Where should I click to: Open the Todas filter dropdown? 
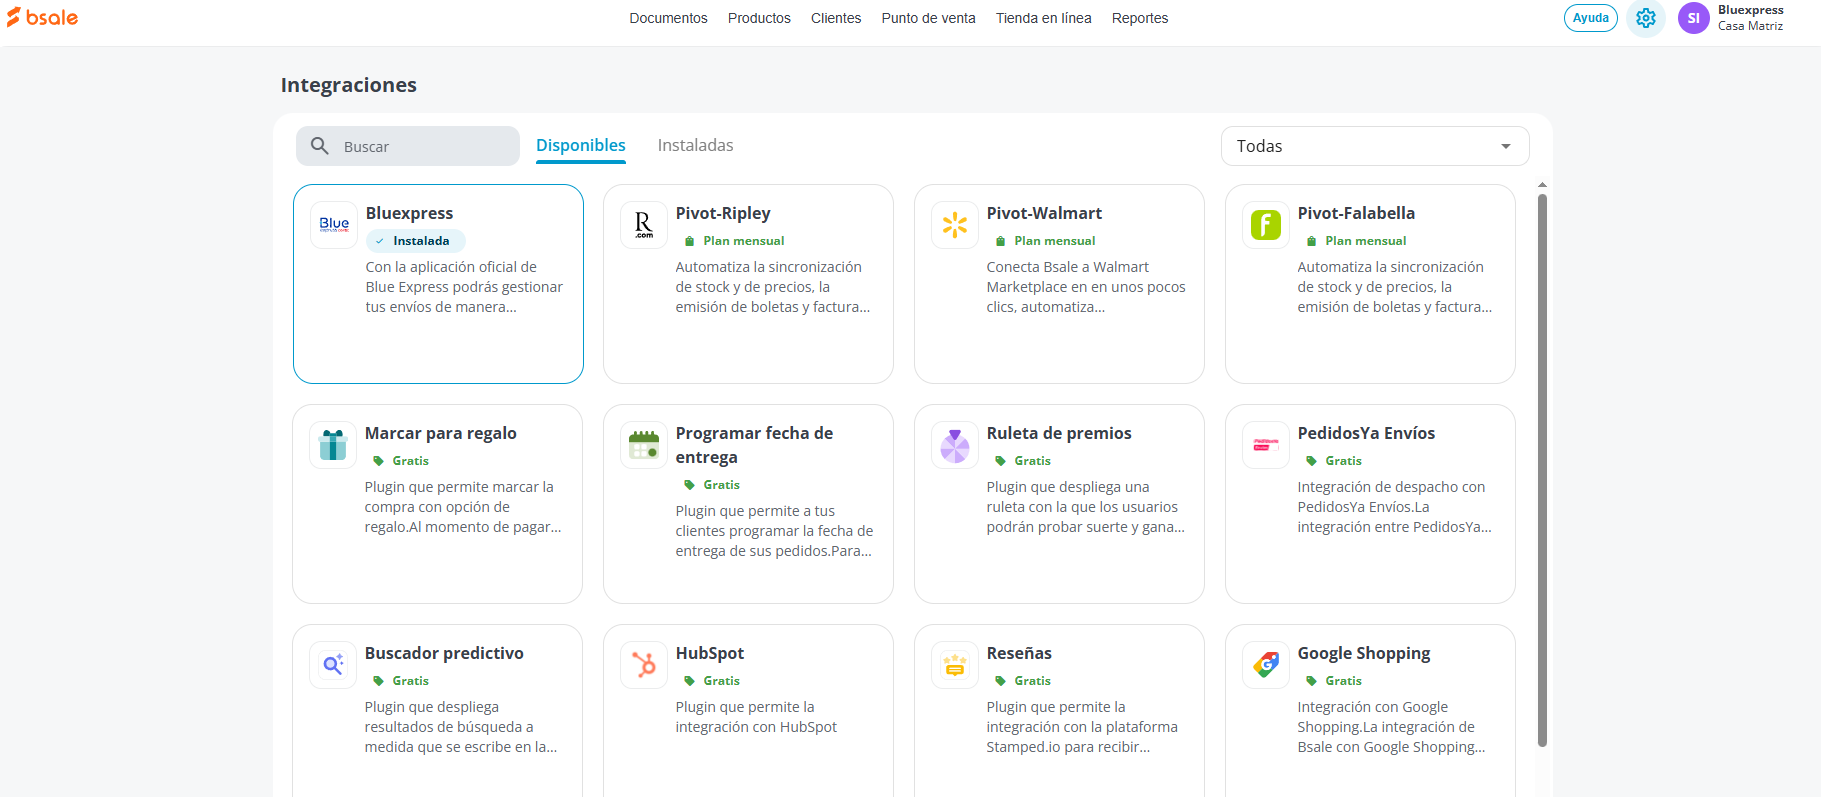click(1375, 146)
